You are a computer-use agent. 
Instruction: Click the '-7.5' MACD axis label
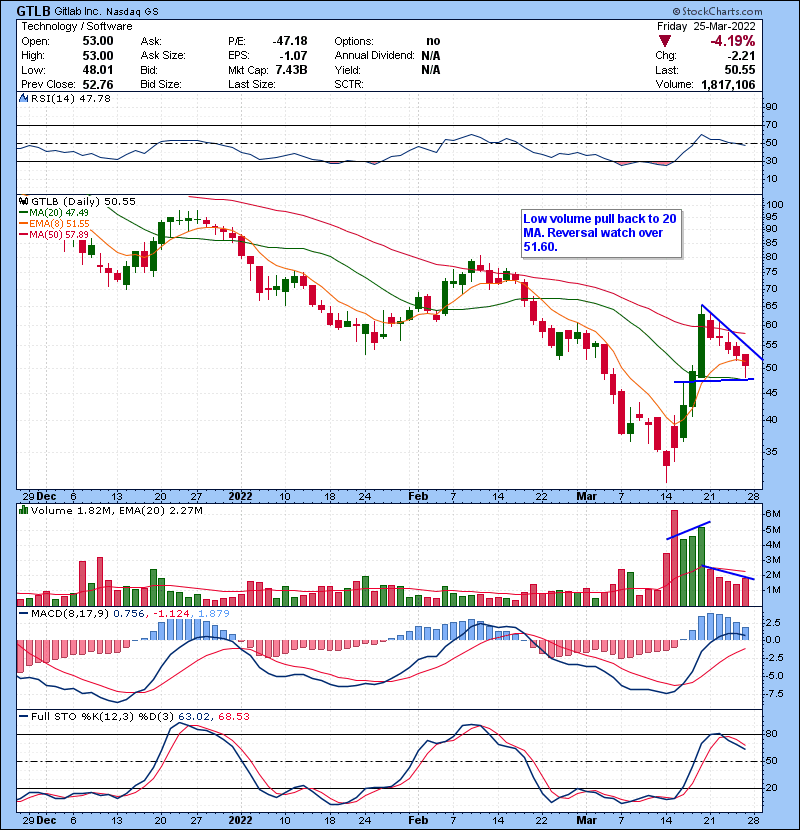[774, 693]
